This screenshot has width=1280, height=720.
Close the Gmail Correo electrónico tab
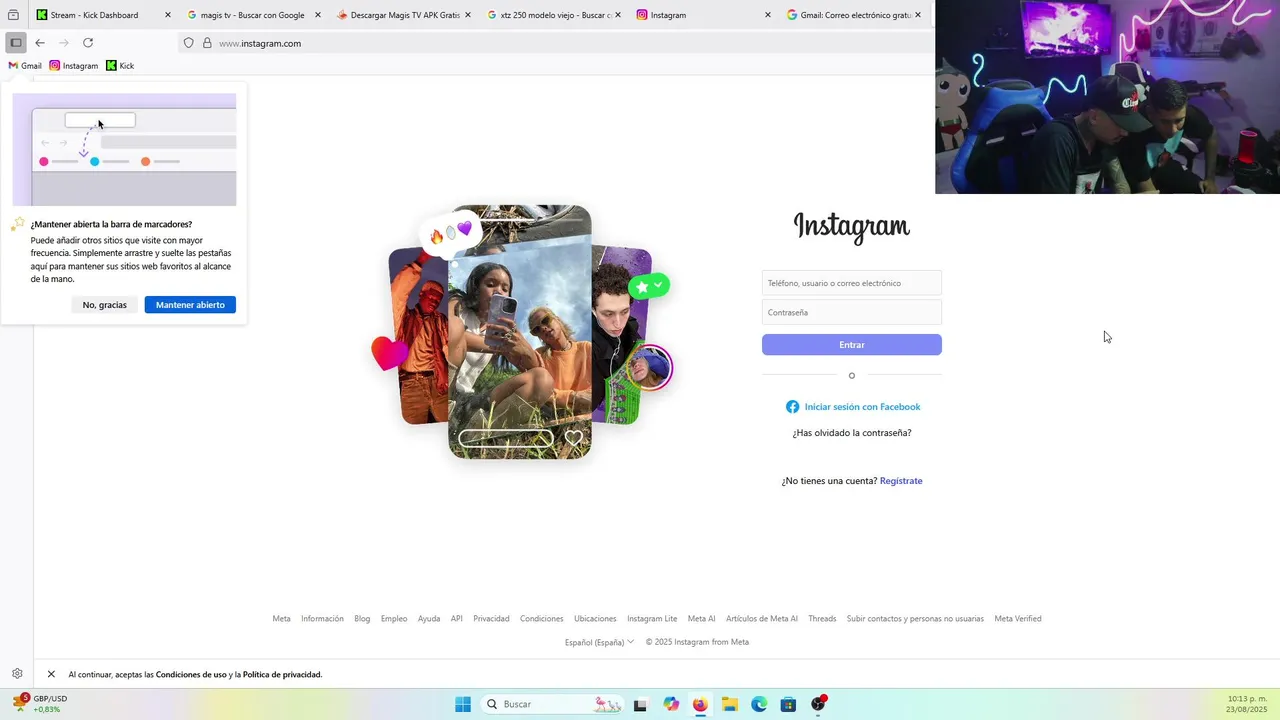pyautogui.click(x=917, y=15)
